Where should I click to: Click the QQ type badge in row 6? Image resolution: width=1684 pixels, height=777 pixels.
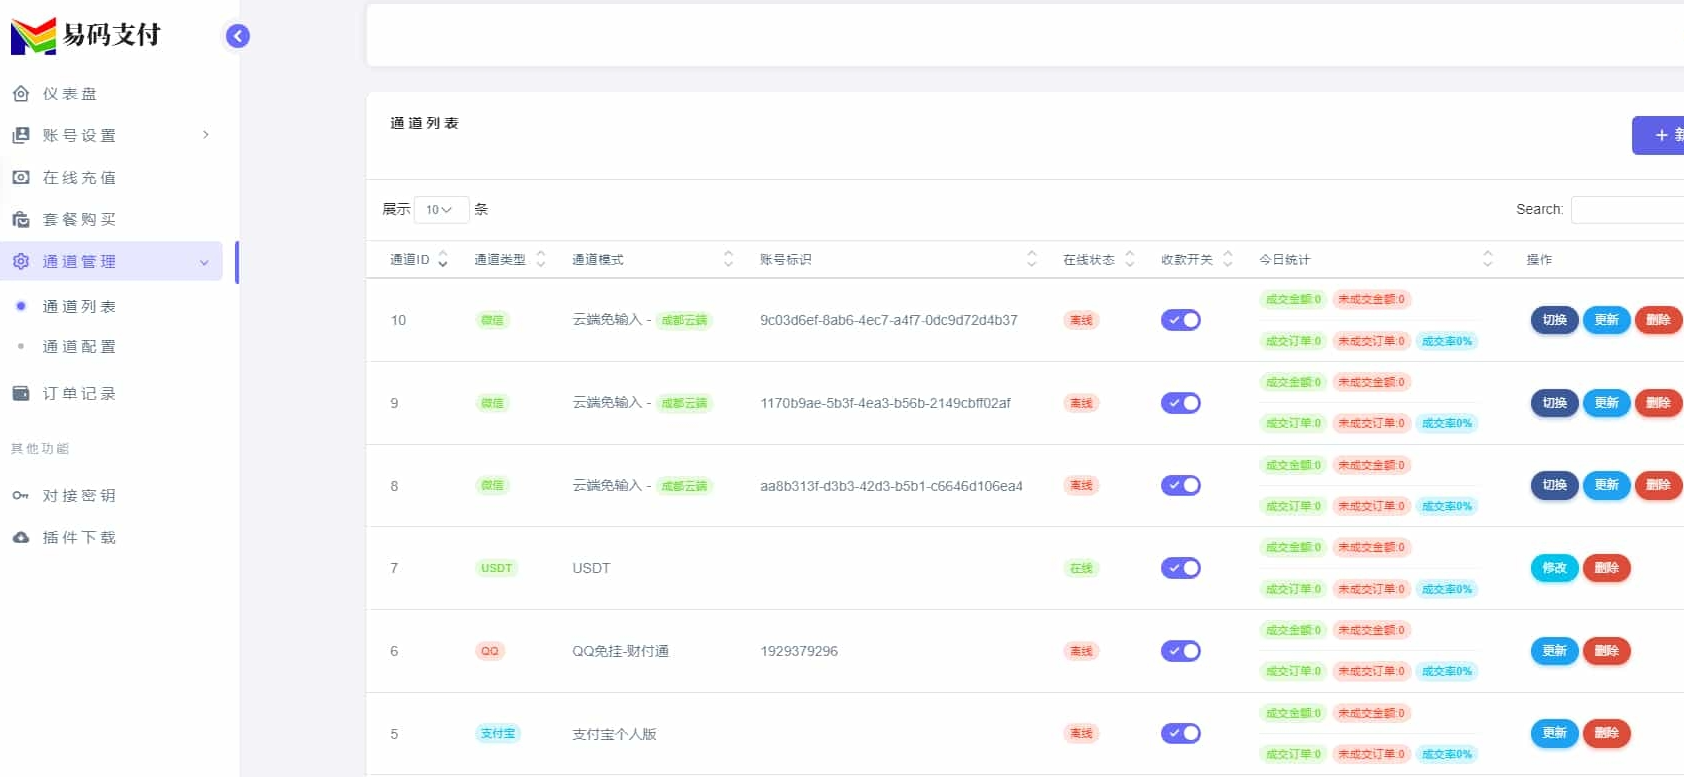(x=490, y=651)
